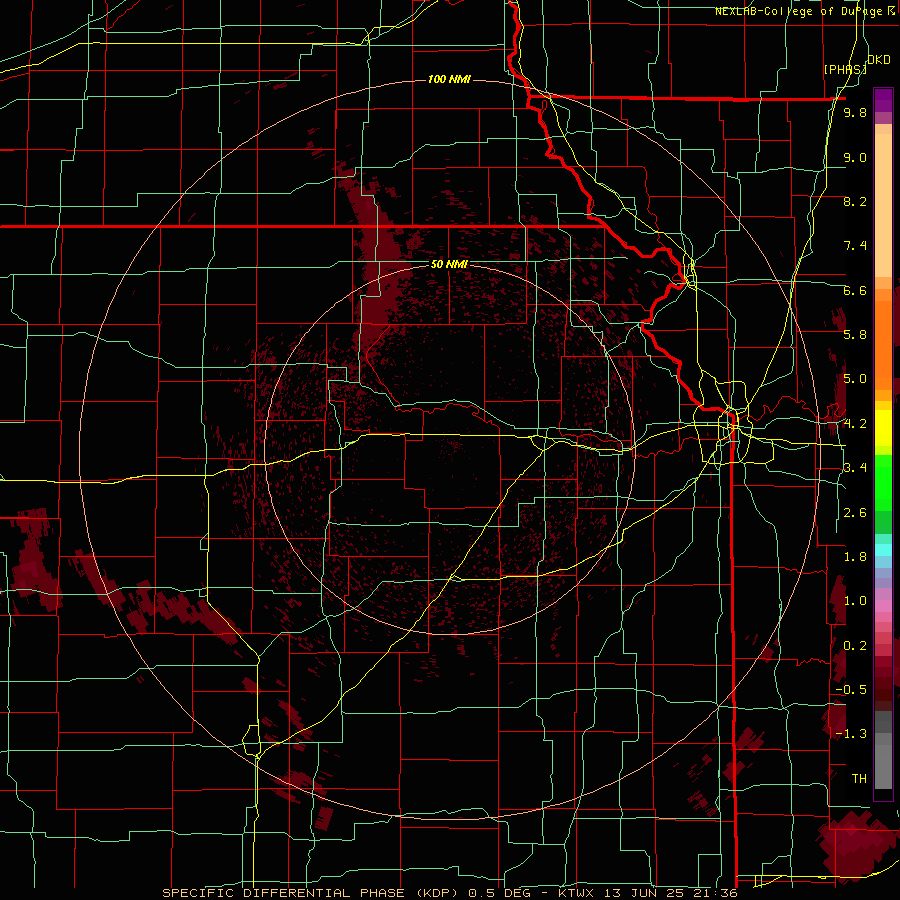Screen dimensions: 900x900
Task: Click the [PHAS] label above the color bar
Action: click(x=845, y=69)
